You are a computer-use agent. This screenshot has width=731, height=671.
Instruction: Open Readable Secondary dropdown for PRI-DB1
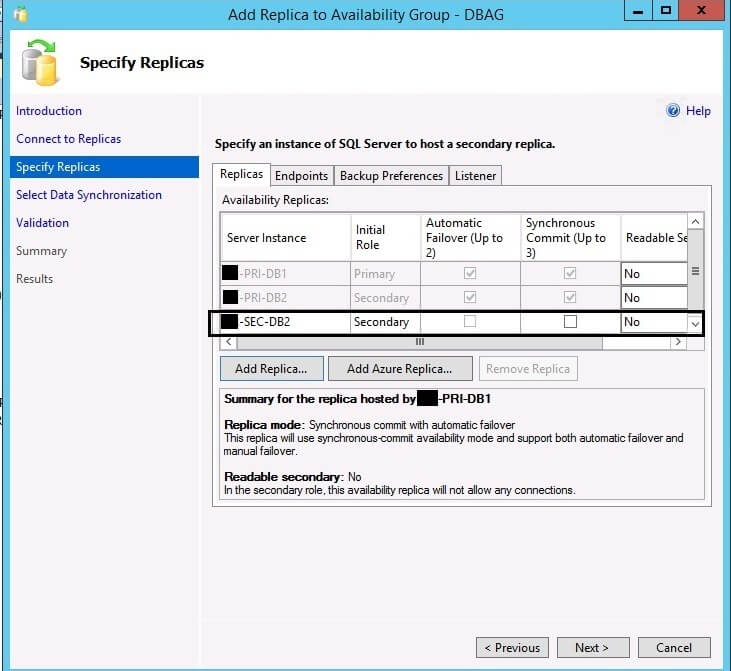(x=654, y=273)
